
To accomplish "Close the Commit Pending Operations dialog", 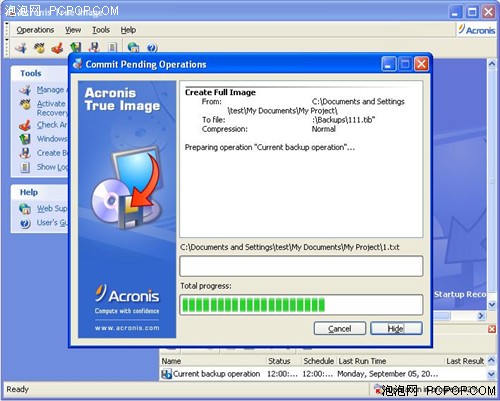I will click(x=421, y=64).
